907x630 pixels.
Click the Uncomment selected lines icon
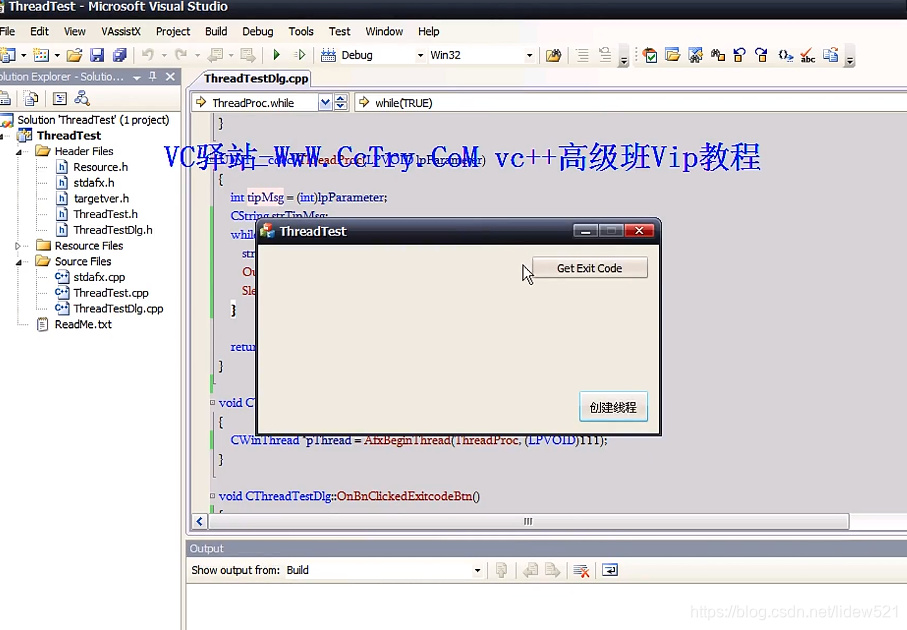(x=604, y=56)
